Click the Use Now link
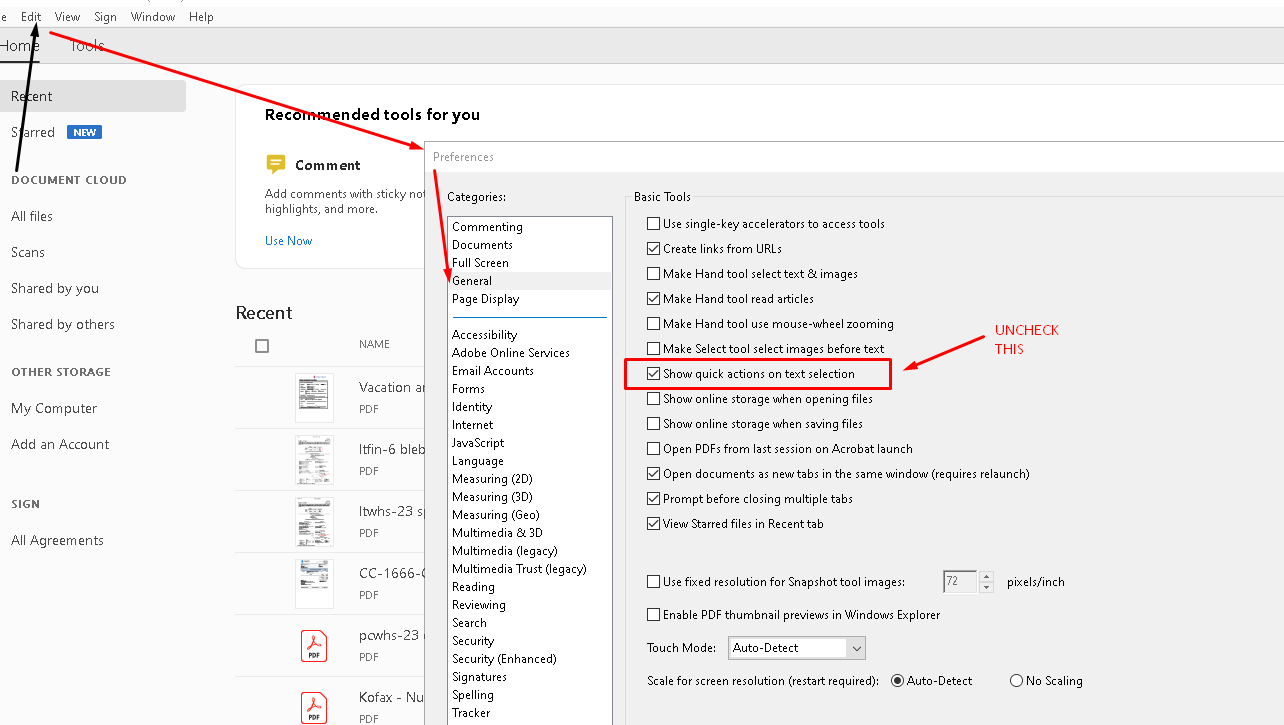This screenshot has height=725, width=1284. [x=288, y=241]
